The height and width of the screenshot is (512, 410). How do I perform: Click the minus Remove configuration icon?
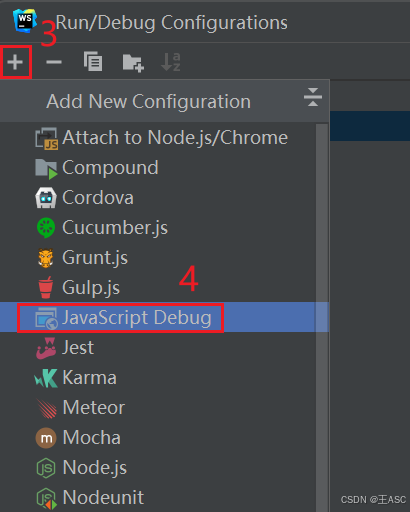point(54,62)
